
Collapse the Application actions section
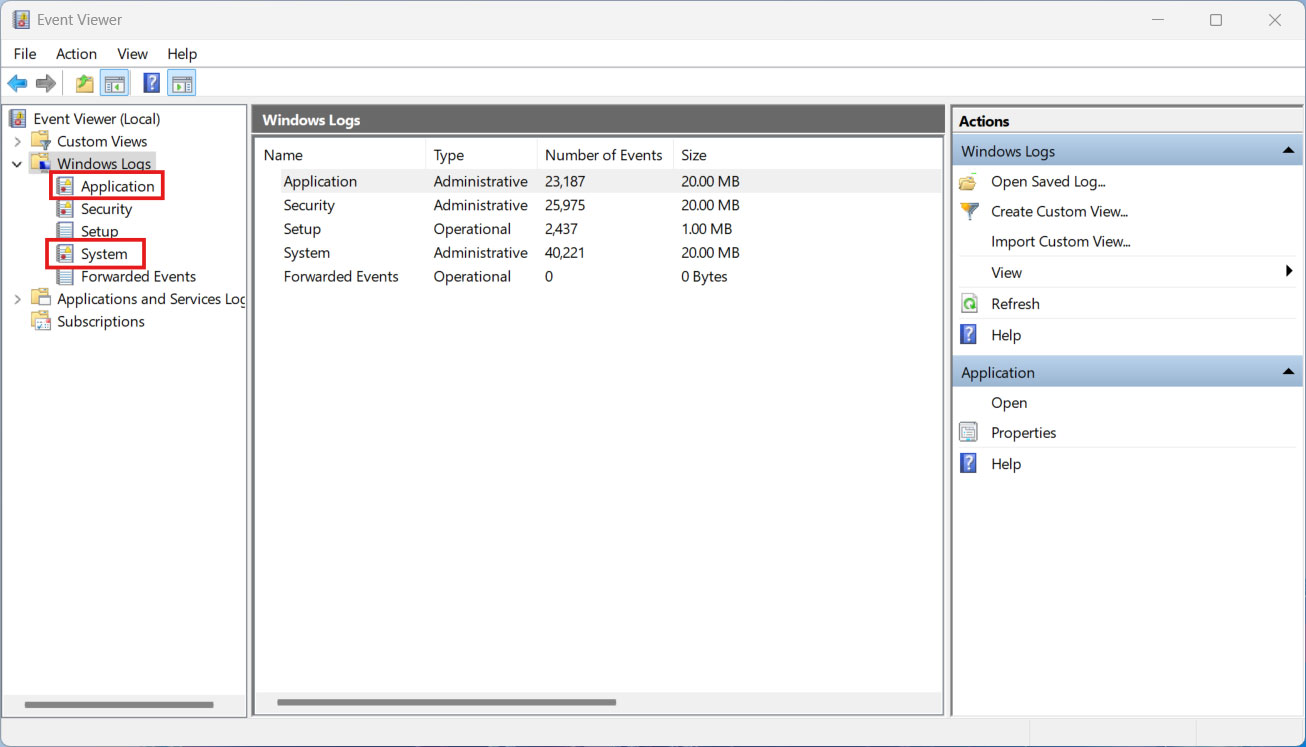1288,372
